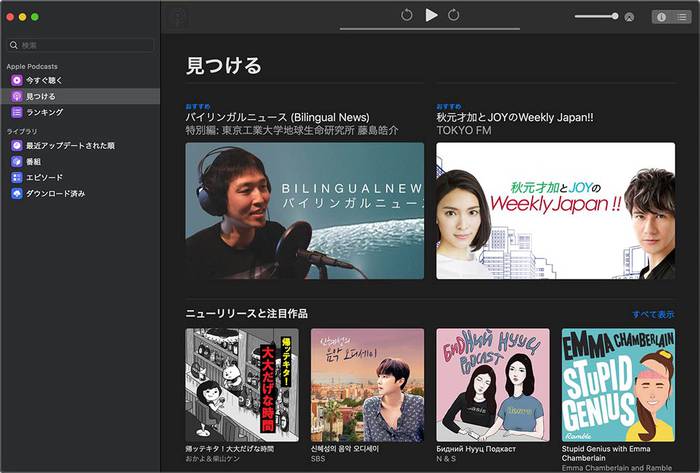Viewport: 700px width, 473px height.
Task: Click Stupid Genius with Emma Chamberlain title
Action: point(606,453)
